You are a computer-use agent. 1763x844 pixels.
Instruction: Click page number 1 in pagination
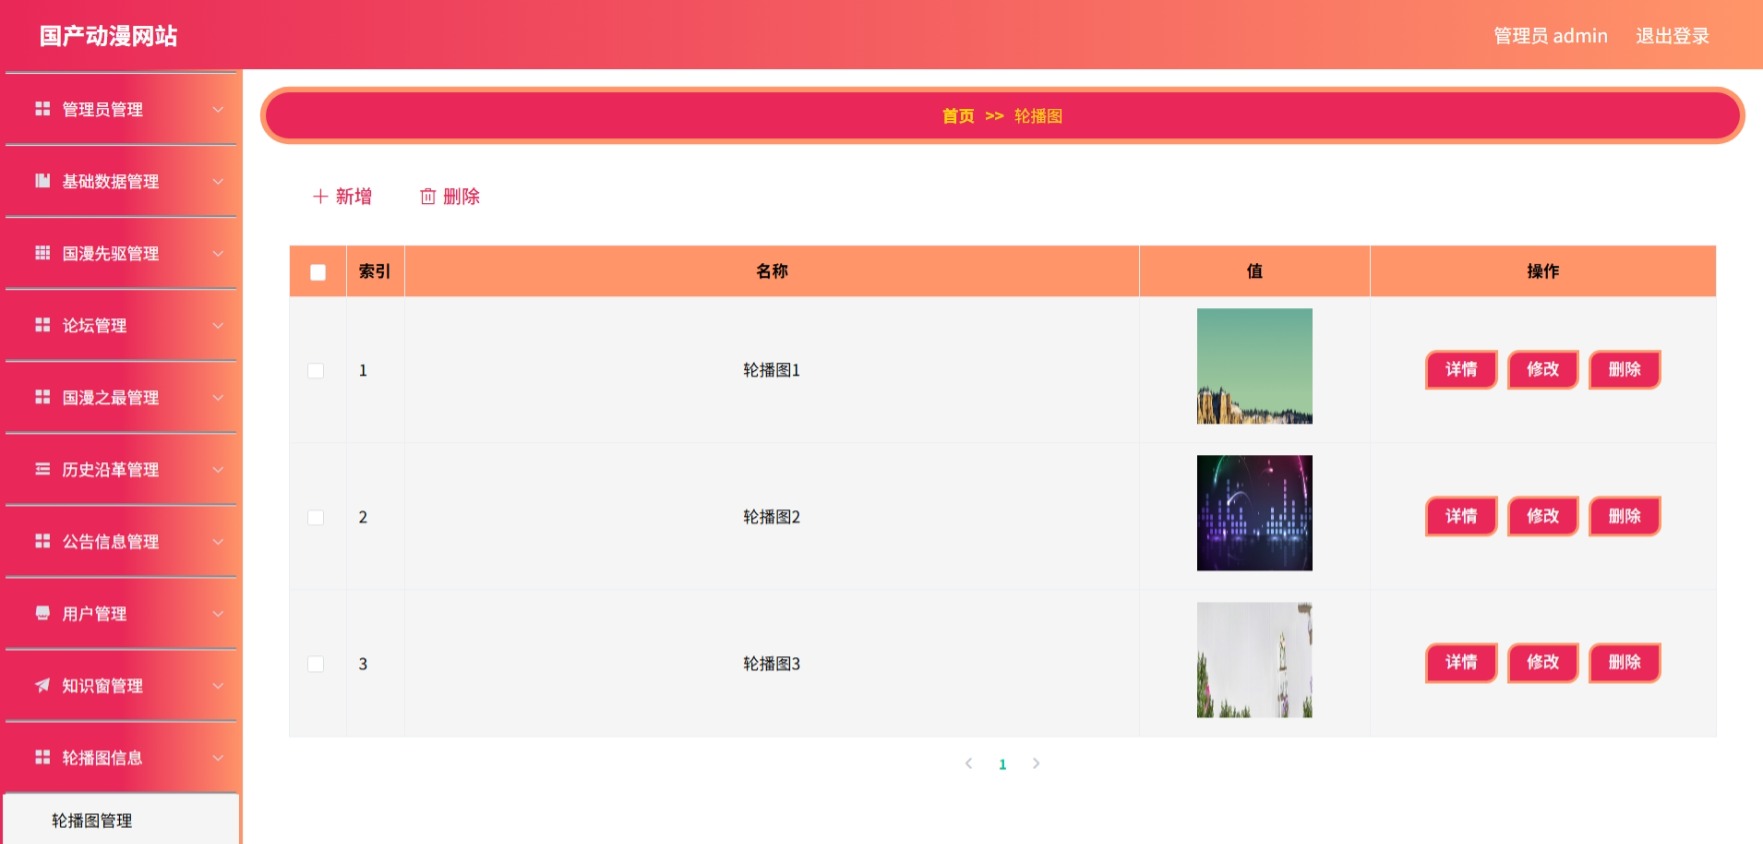coord(1002,764)
